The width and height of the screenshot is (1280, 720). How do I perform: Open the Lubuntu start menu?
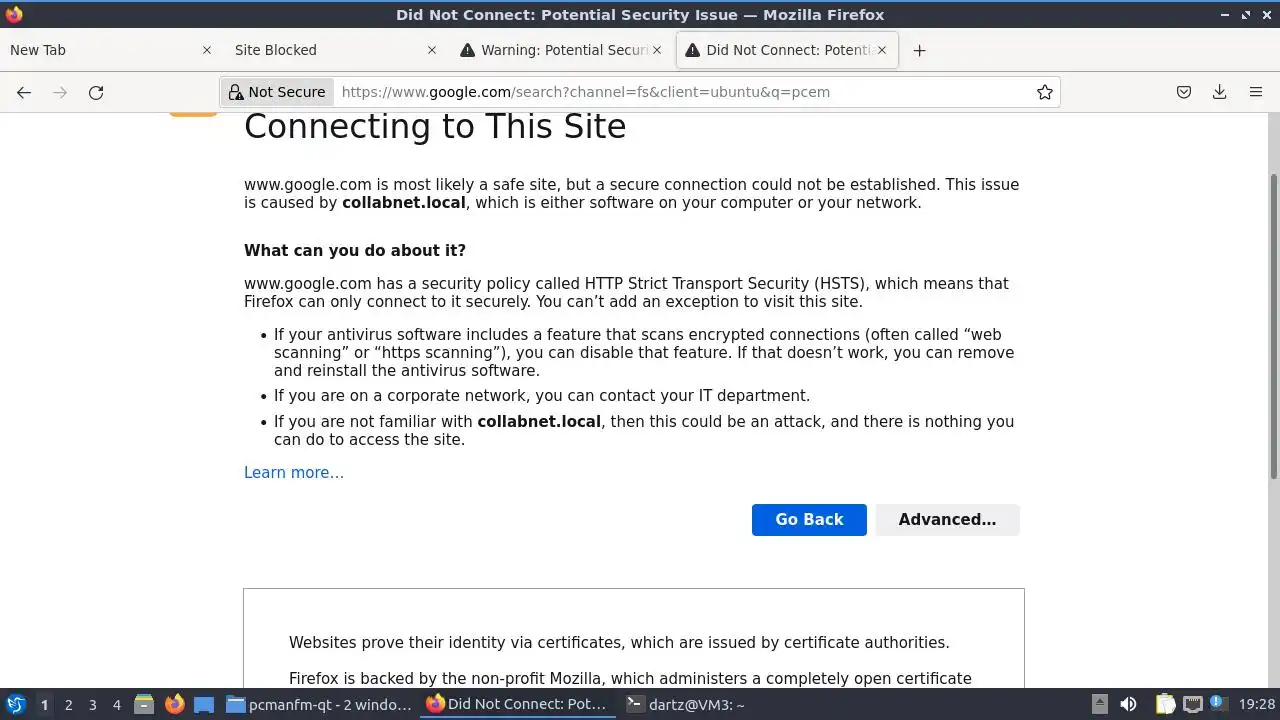coord(15,704)
